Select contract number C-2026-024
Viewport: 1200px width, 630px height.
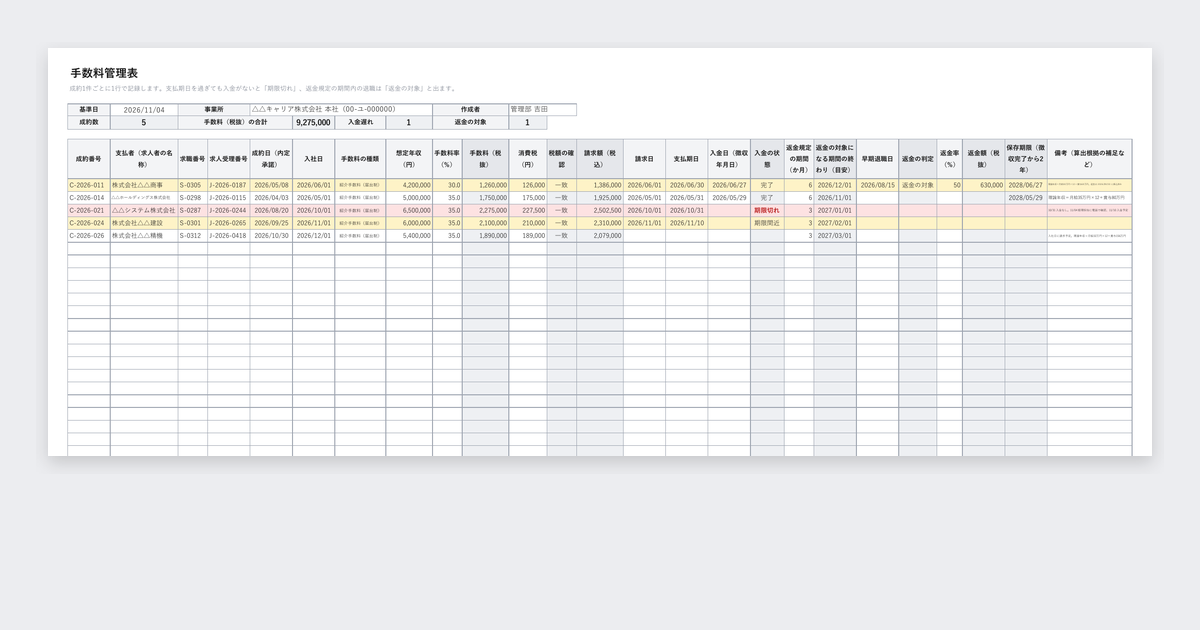[87, 223]
